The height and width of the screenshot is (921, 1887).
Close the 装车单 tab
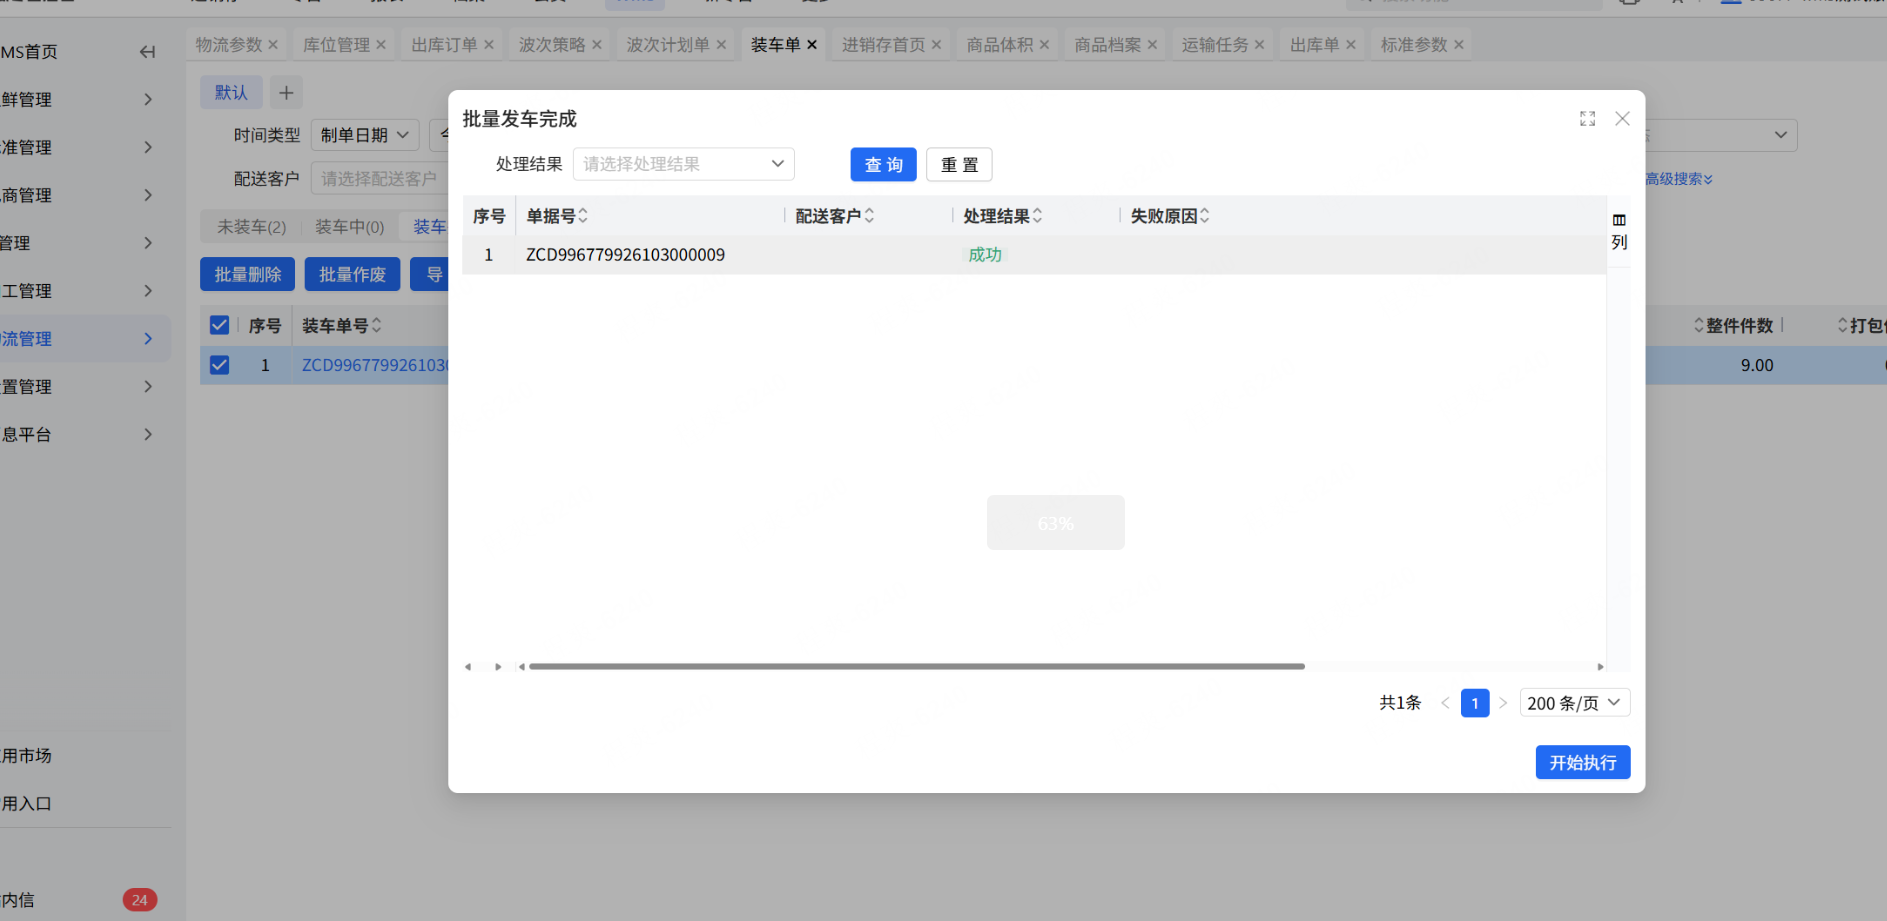tap(812, 45)
